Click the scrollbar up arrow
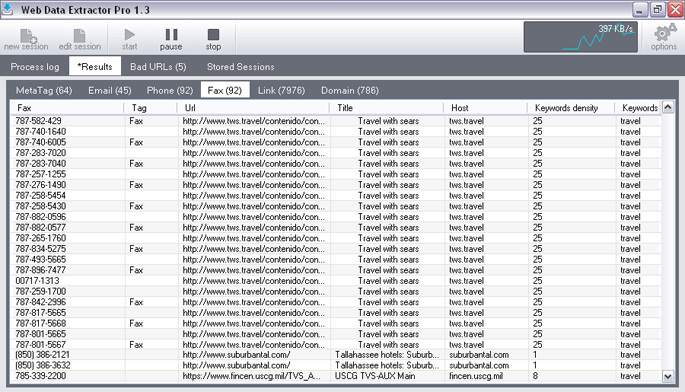This screenshot has height=392, width=685. (x=668, y=108)
